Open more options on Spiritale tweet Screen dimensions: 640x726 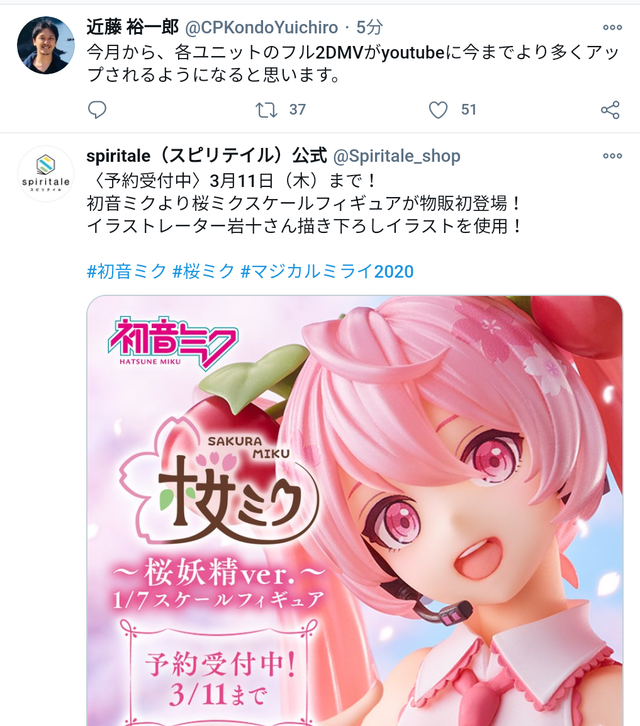click(612, 156)
